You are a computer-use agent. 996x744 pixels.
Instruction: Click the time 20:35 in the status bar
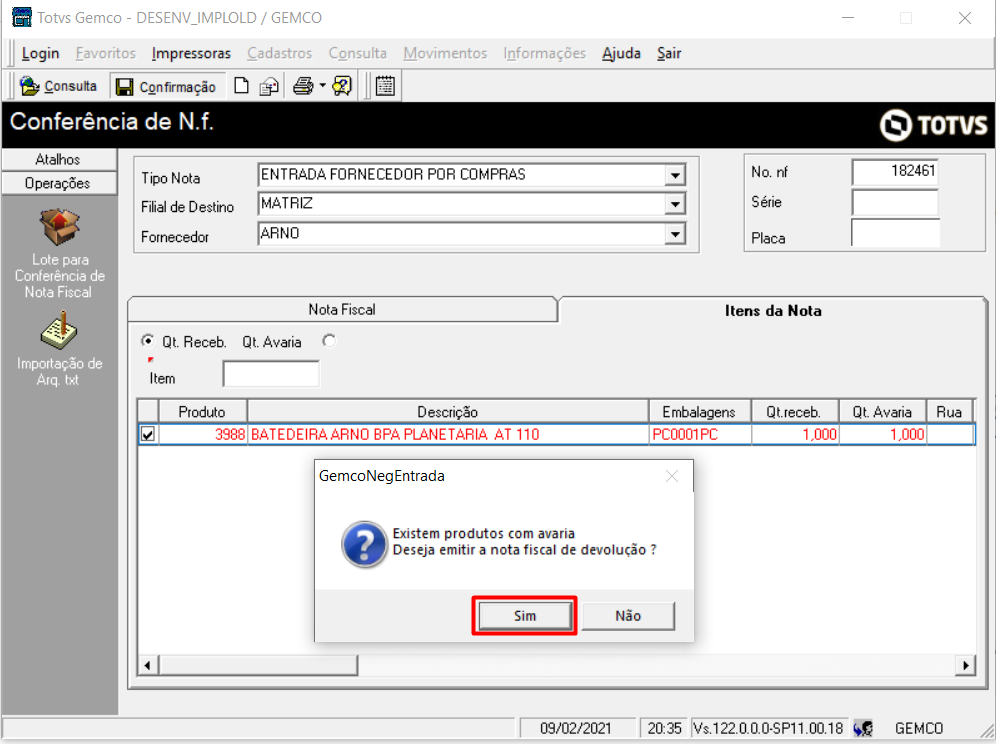(664, 728)
